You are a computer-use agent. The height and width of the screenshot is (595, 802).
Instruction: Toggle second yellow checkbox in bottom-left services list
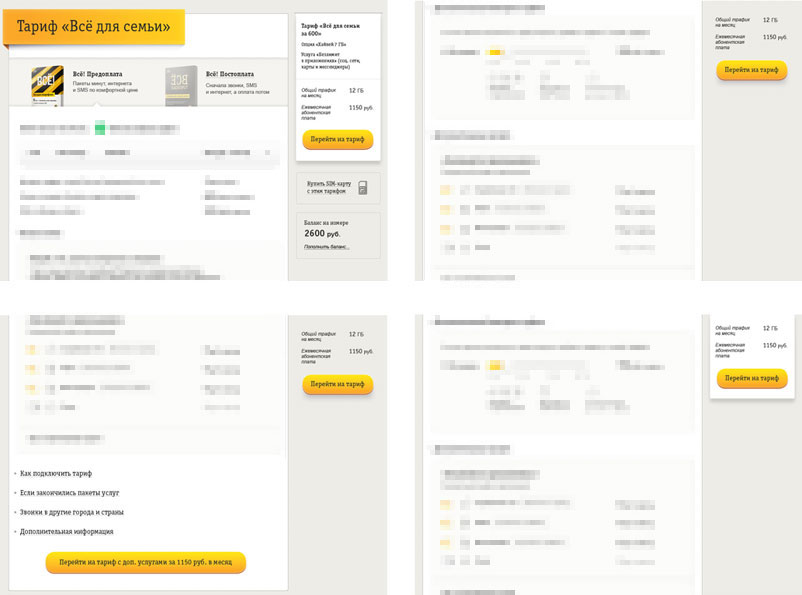coord(32,368)
